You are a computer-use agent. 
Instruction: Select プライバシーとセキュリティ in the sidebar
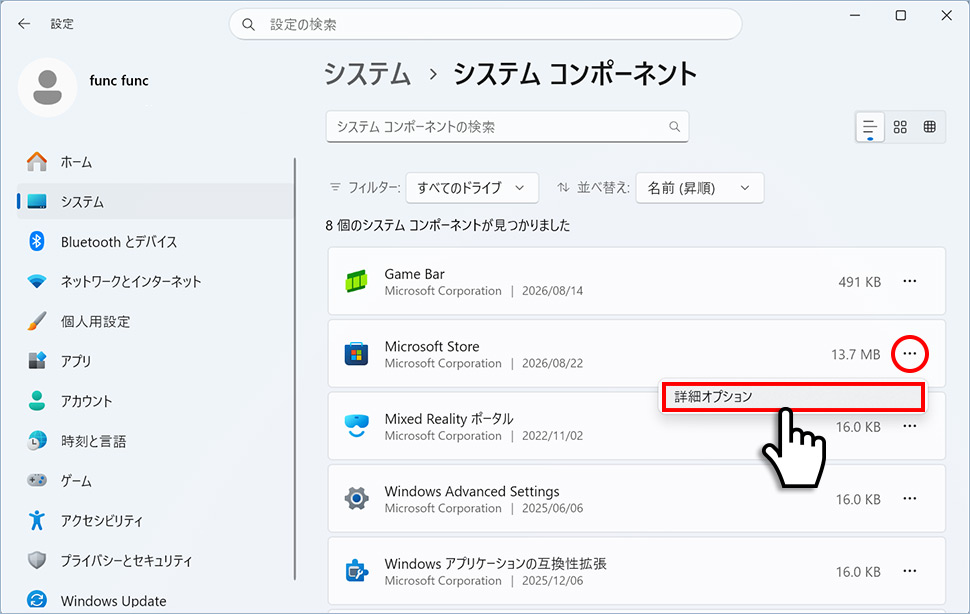[x=155, y=560]
